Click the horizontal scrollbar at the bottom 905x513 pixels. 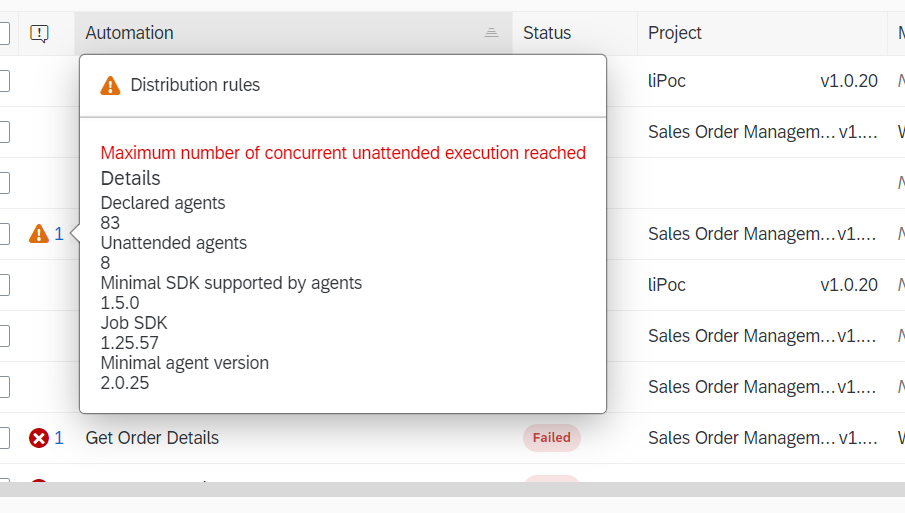pos(452,490)
